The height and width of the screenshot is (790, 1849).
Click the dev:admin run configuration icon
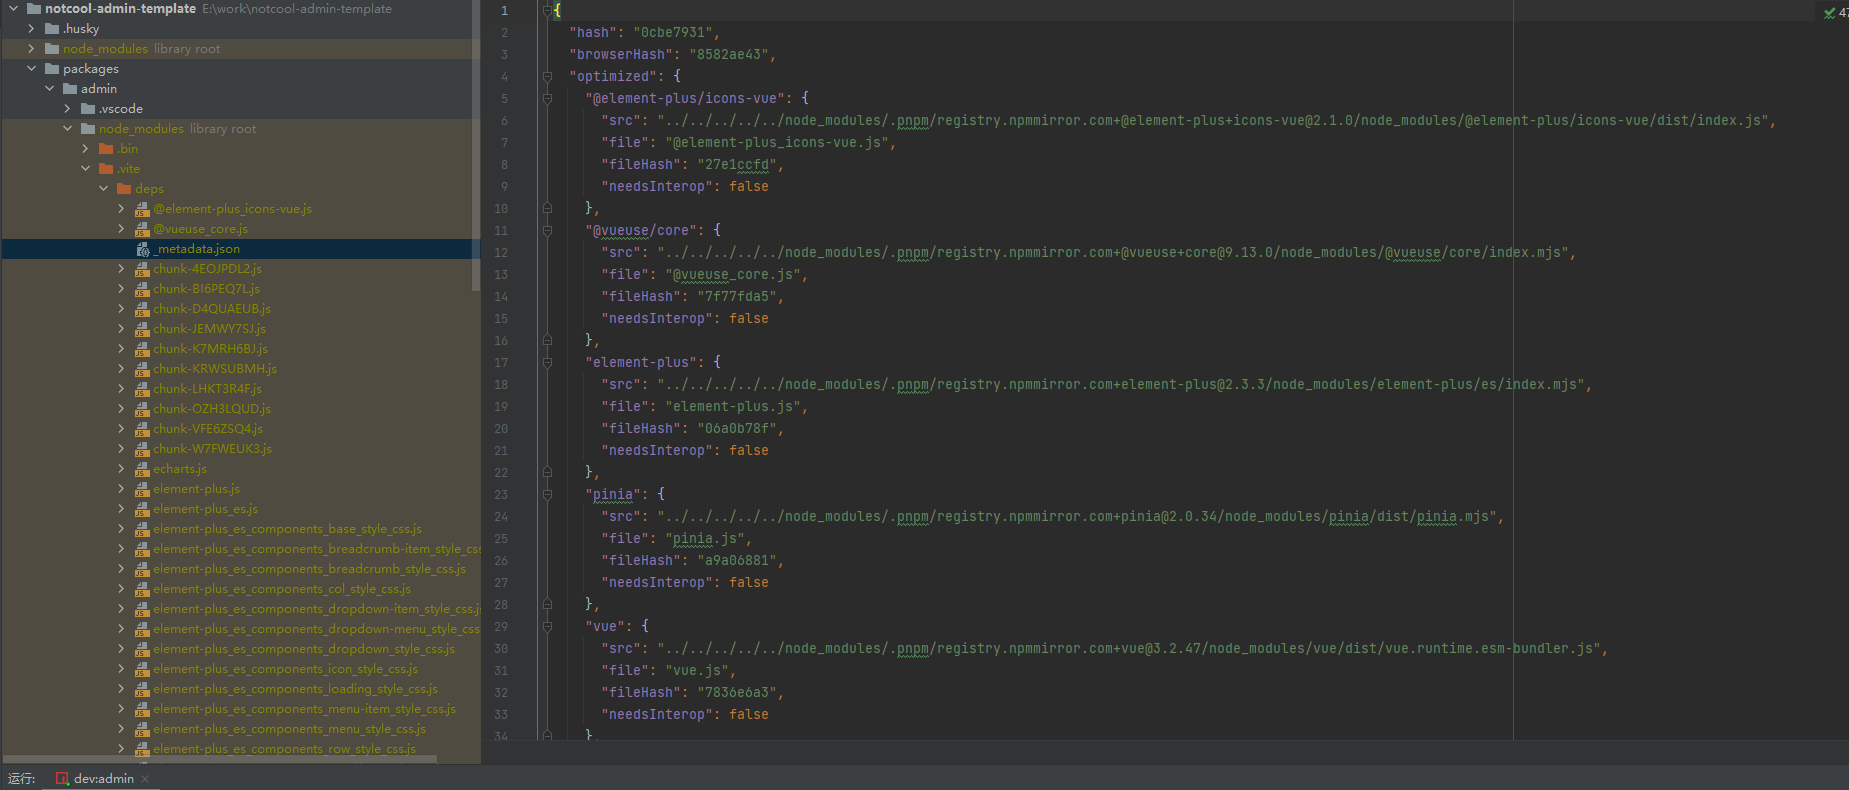pos(62,778)
